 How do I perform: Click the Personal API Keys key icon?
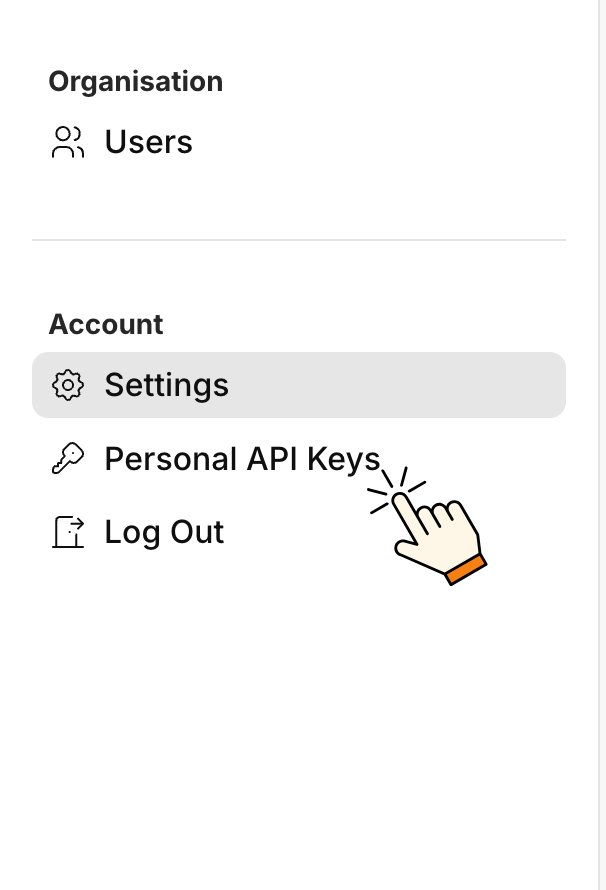(68, 459)
